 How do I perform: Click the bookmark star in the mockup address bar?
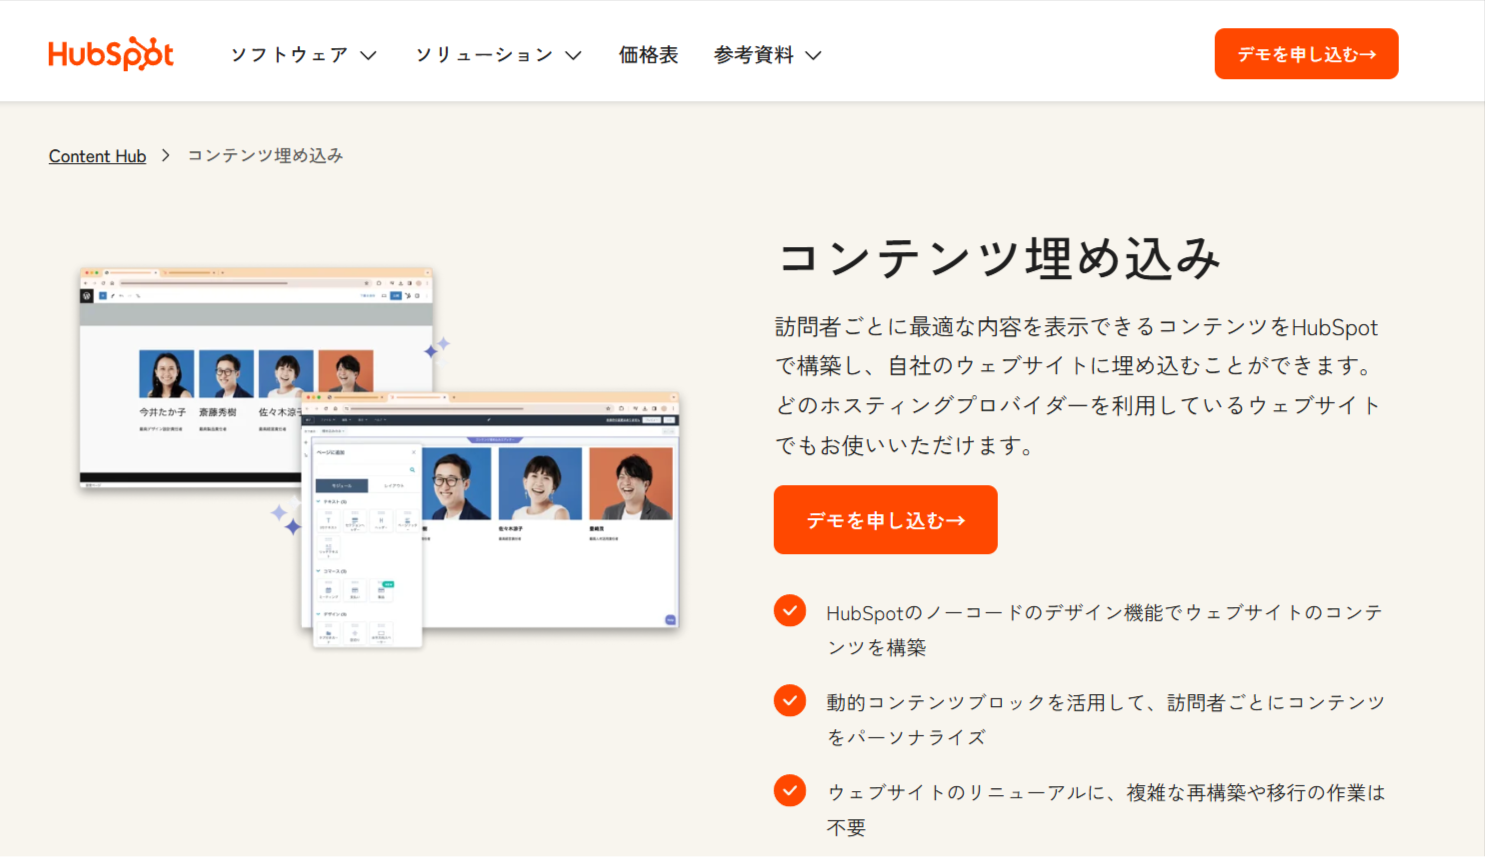coord(367,283)
